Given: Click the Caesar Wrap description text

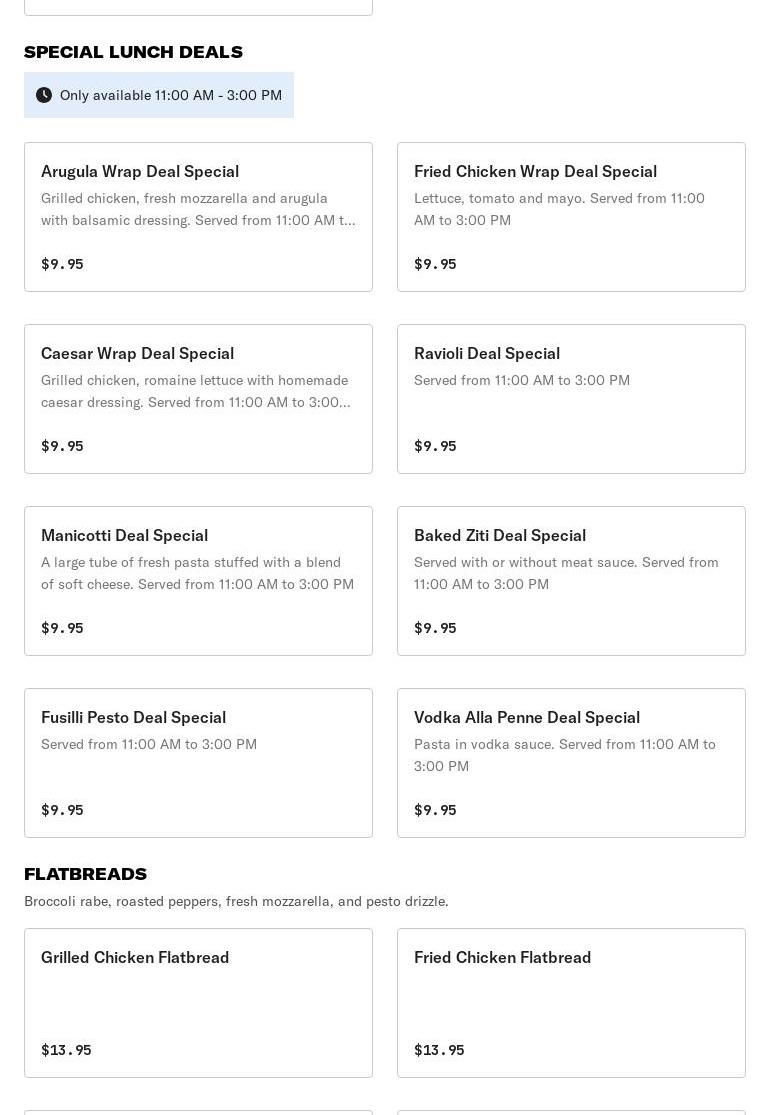Looking at the screenshot, I should (197, 391).
